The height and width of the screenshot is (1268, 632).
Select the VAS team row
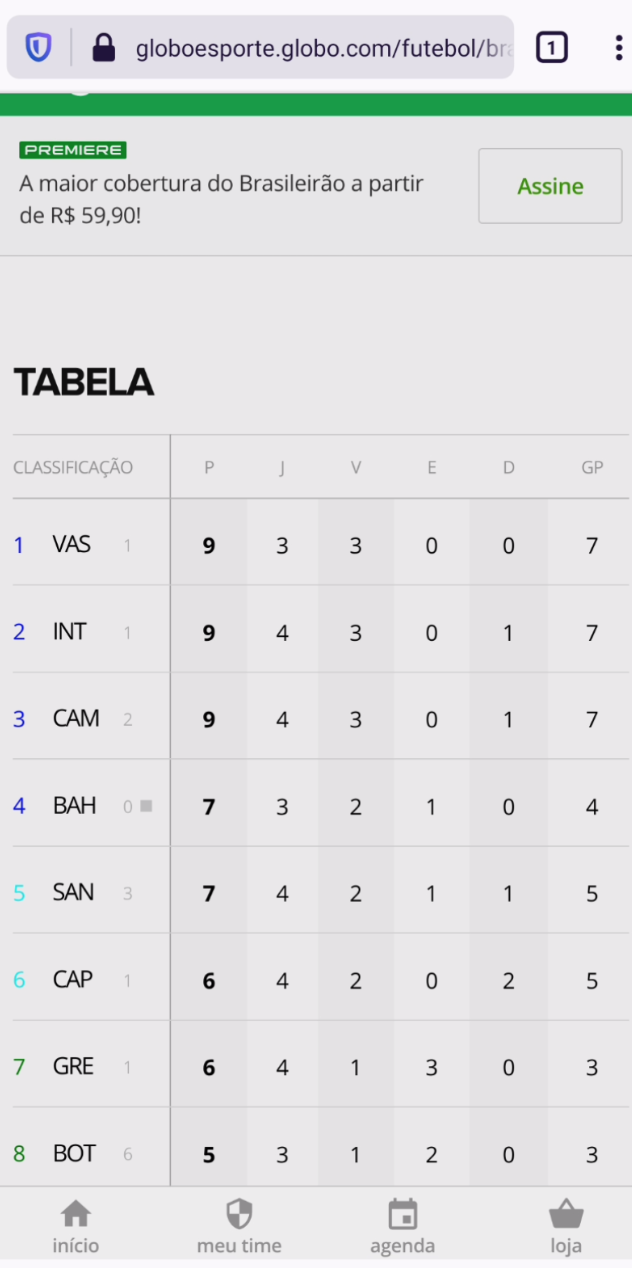tap(321, 545)
